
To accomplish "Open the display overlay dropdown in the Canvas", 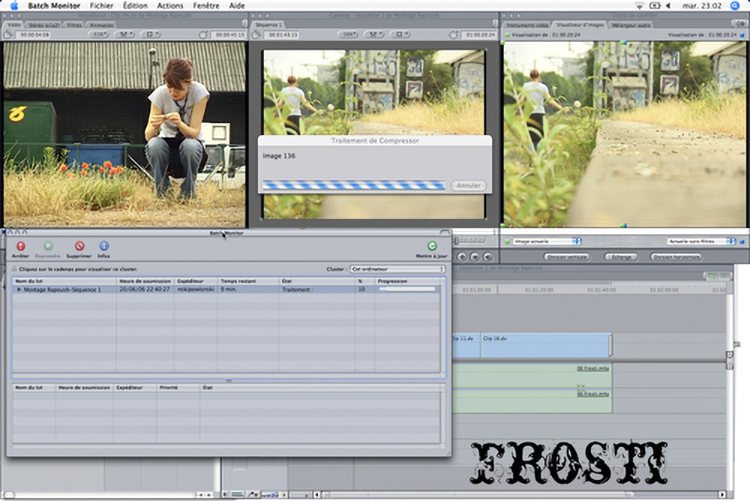I will coord(400,35).
